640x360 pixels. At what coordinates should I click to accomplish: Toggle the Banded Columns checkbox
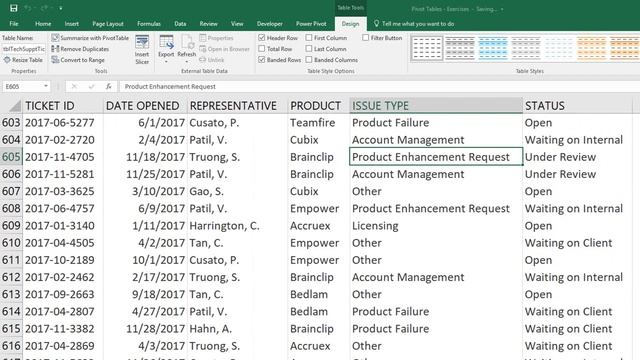coord(309,60)
